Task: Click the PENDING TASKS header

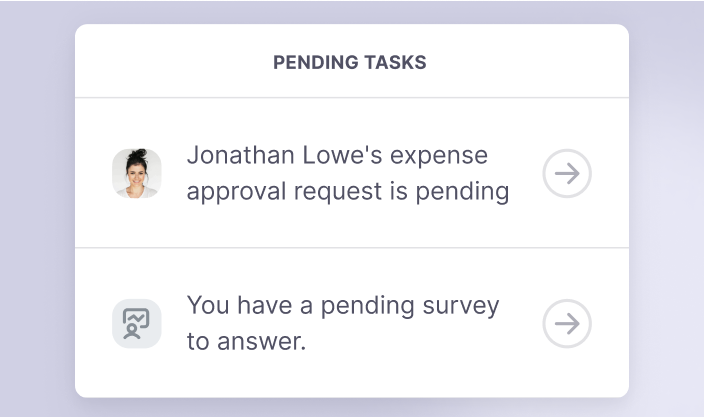Action: pyautogui.click(x=350, y=63)
